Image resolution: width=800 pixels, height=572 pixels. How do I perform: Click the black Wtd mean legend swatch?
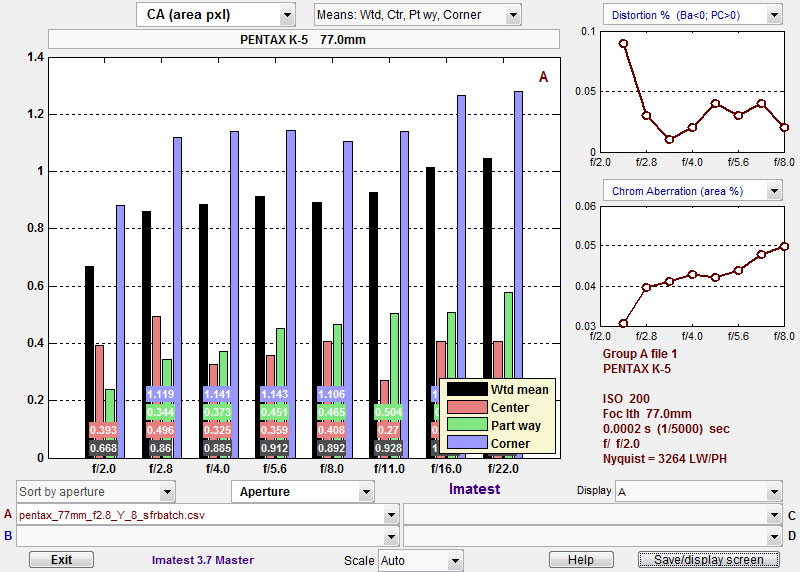coord(467,389)
